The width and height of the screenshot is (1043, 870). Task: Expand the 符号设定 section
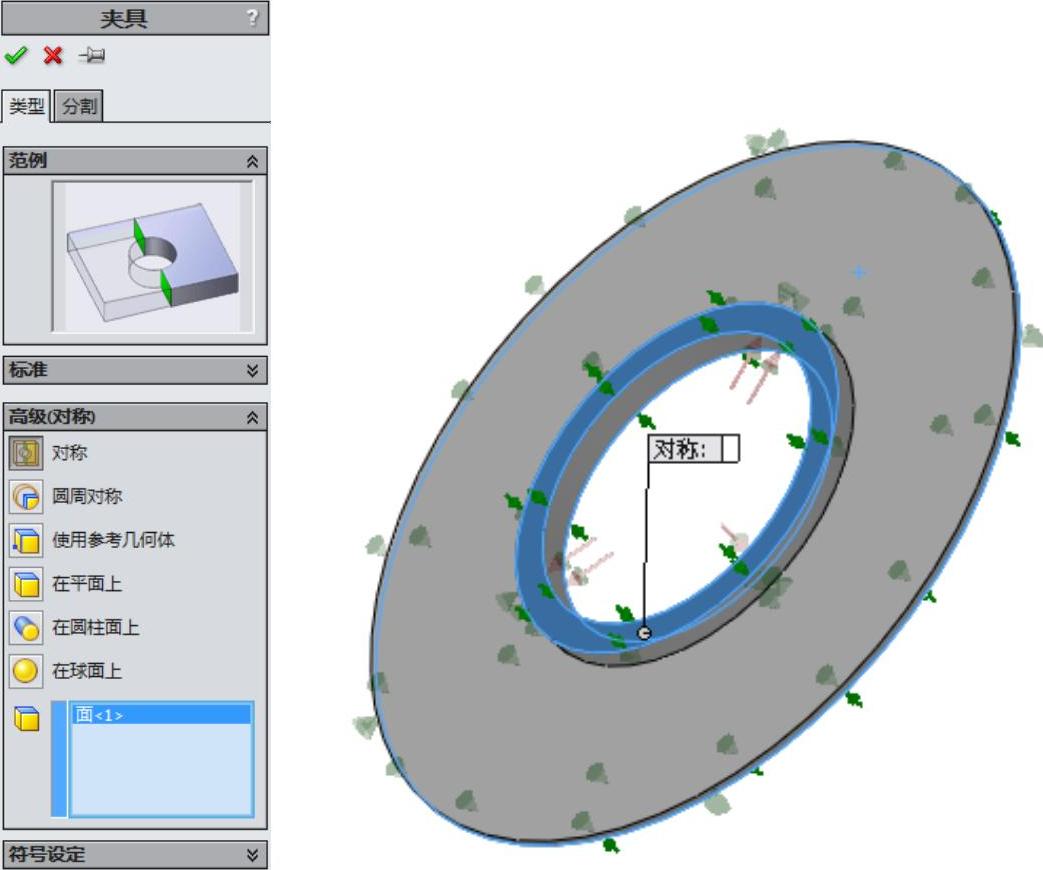[x=252, y=855]
